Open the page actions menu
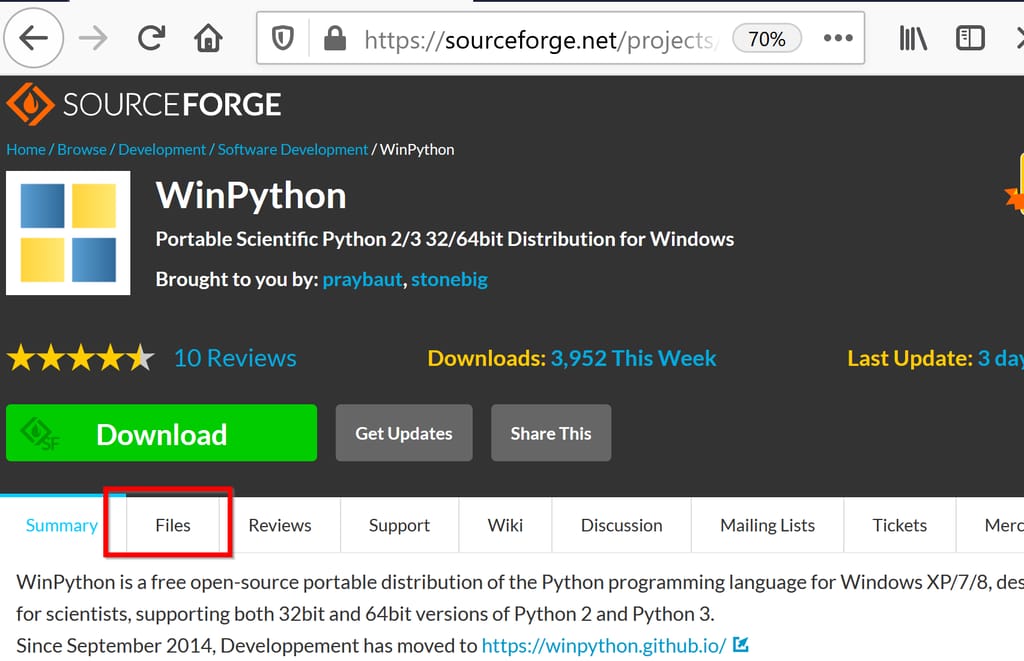 pos(837,37)
